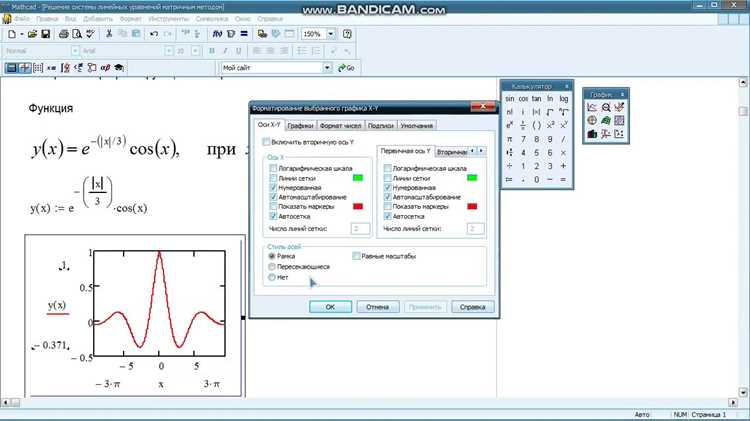
Task: Uncheck X-axis 'Автомасштабирование' checkbox
Action: click(273, 197)
